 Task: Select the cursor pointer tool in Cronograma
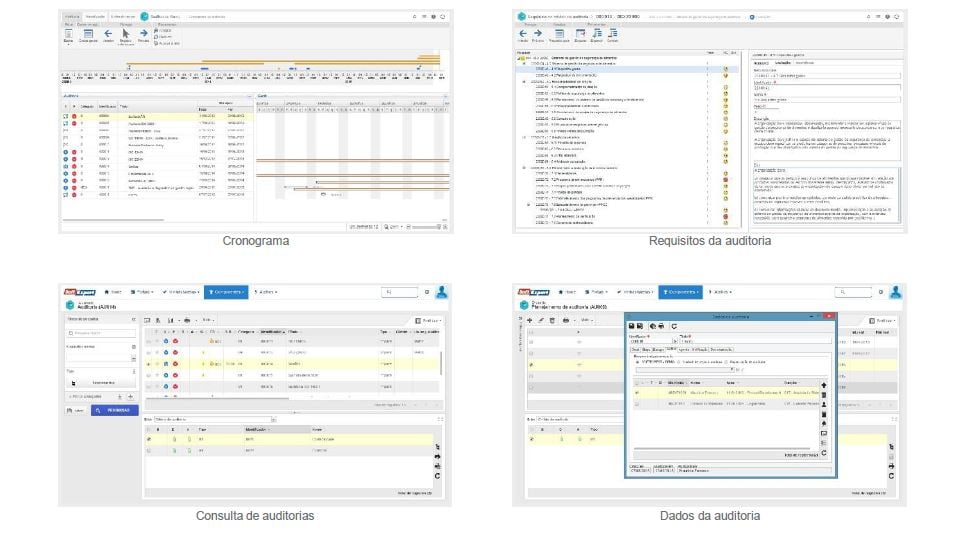pos(126,34)
